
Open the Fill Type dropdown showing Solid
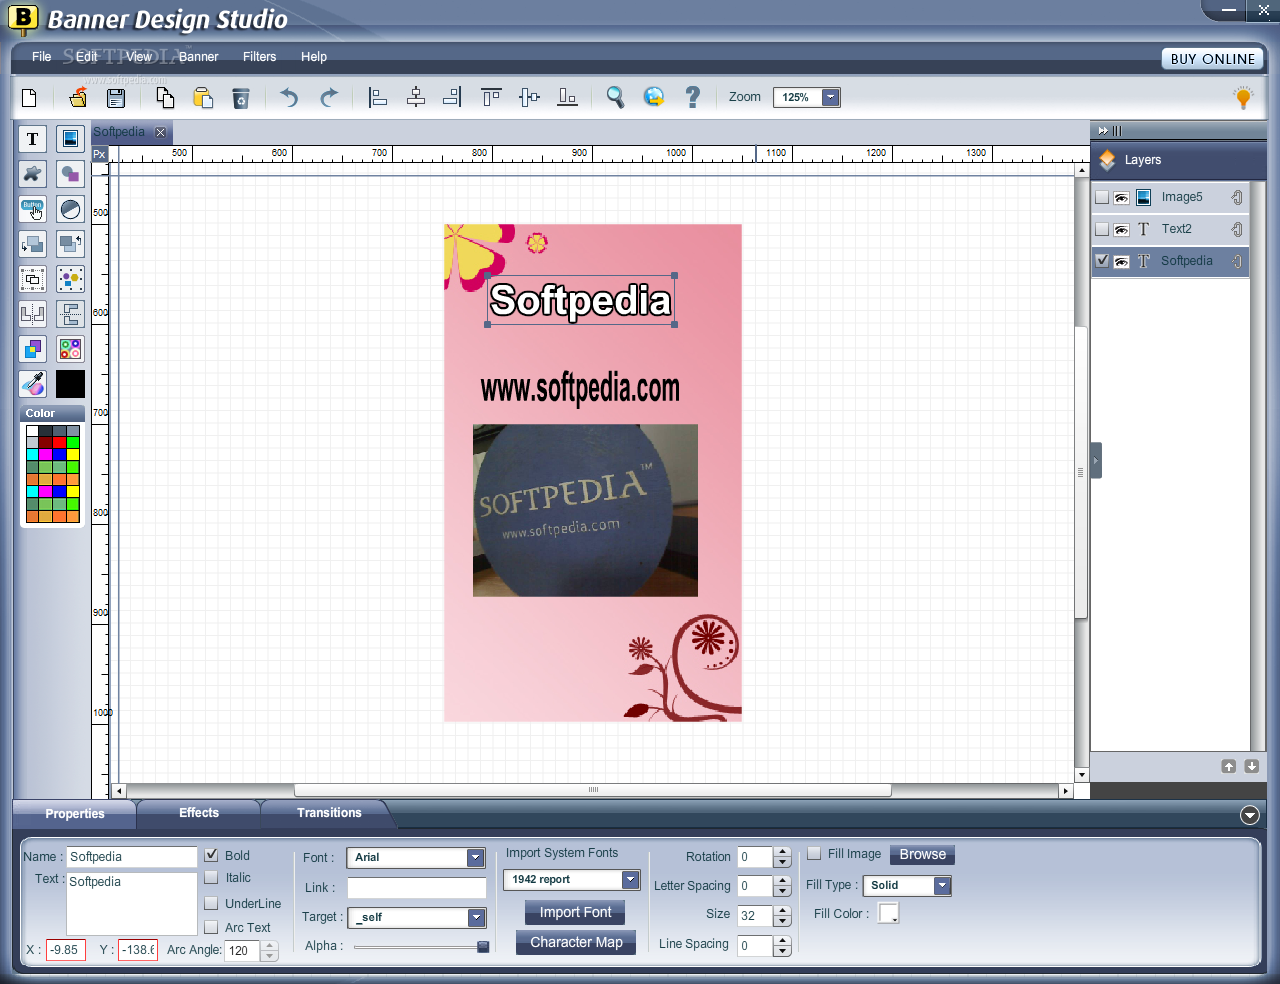click(942, 886)
